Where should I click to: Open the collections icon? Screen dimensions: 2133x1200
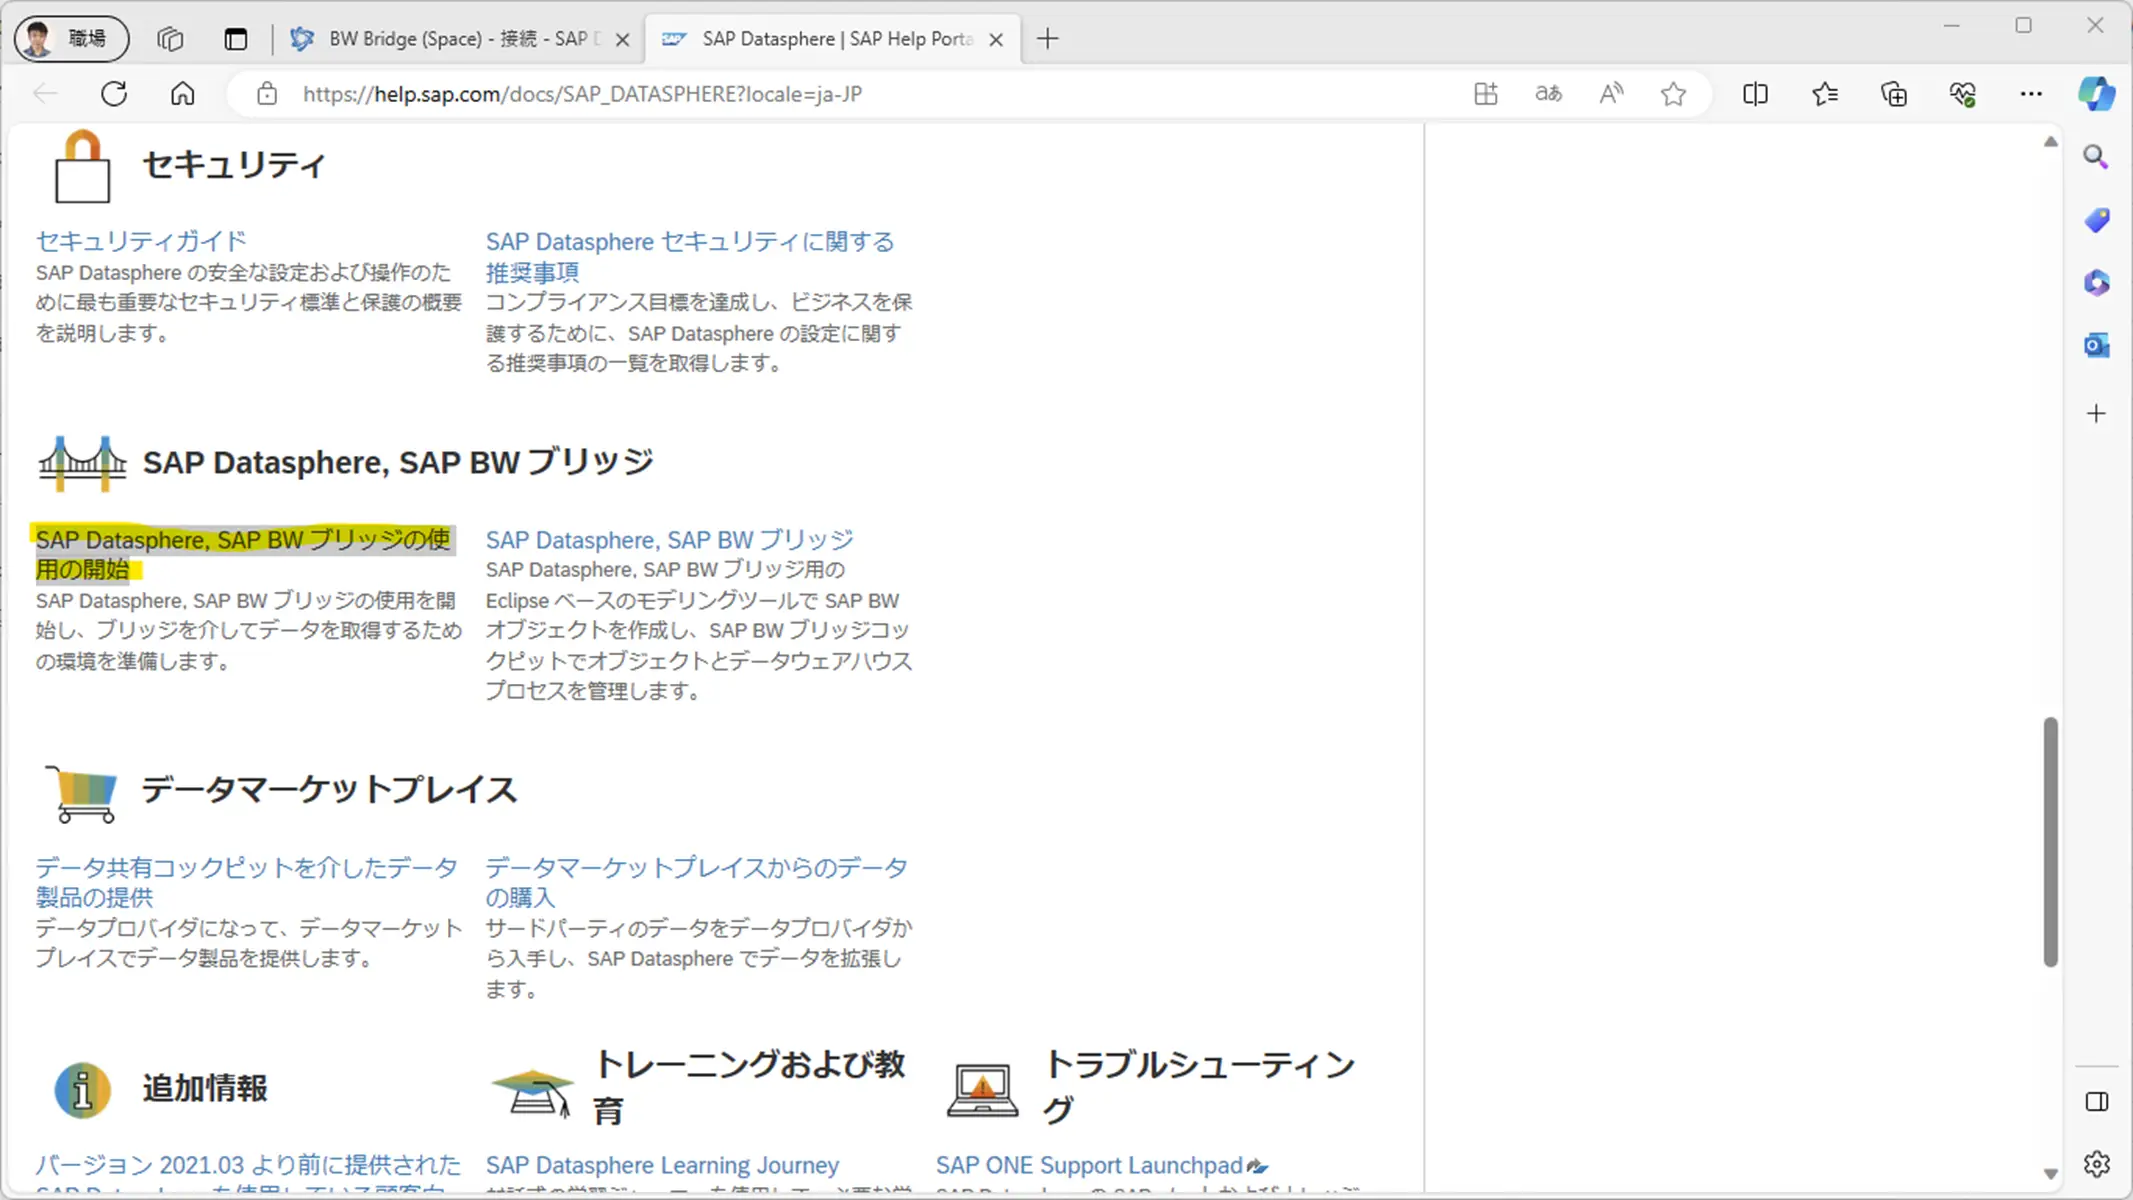(x=1894, y=94)
